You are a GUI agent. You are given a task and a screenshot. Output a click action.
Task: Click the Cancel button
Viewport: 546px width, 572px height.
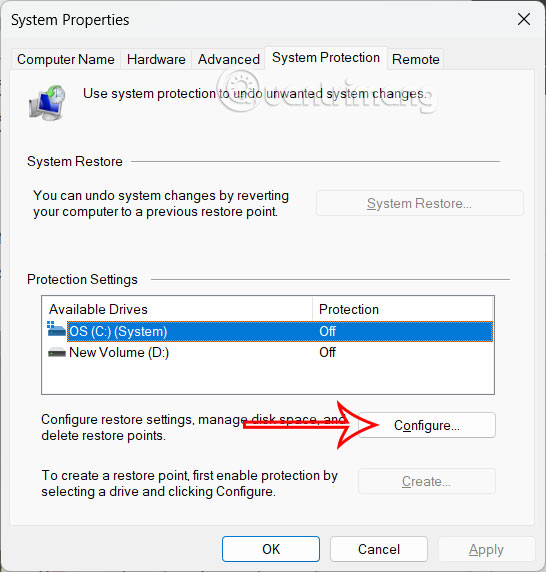[x=379, y=549]
